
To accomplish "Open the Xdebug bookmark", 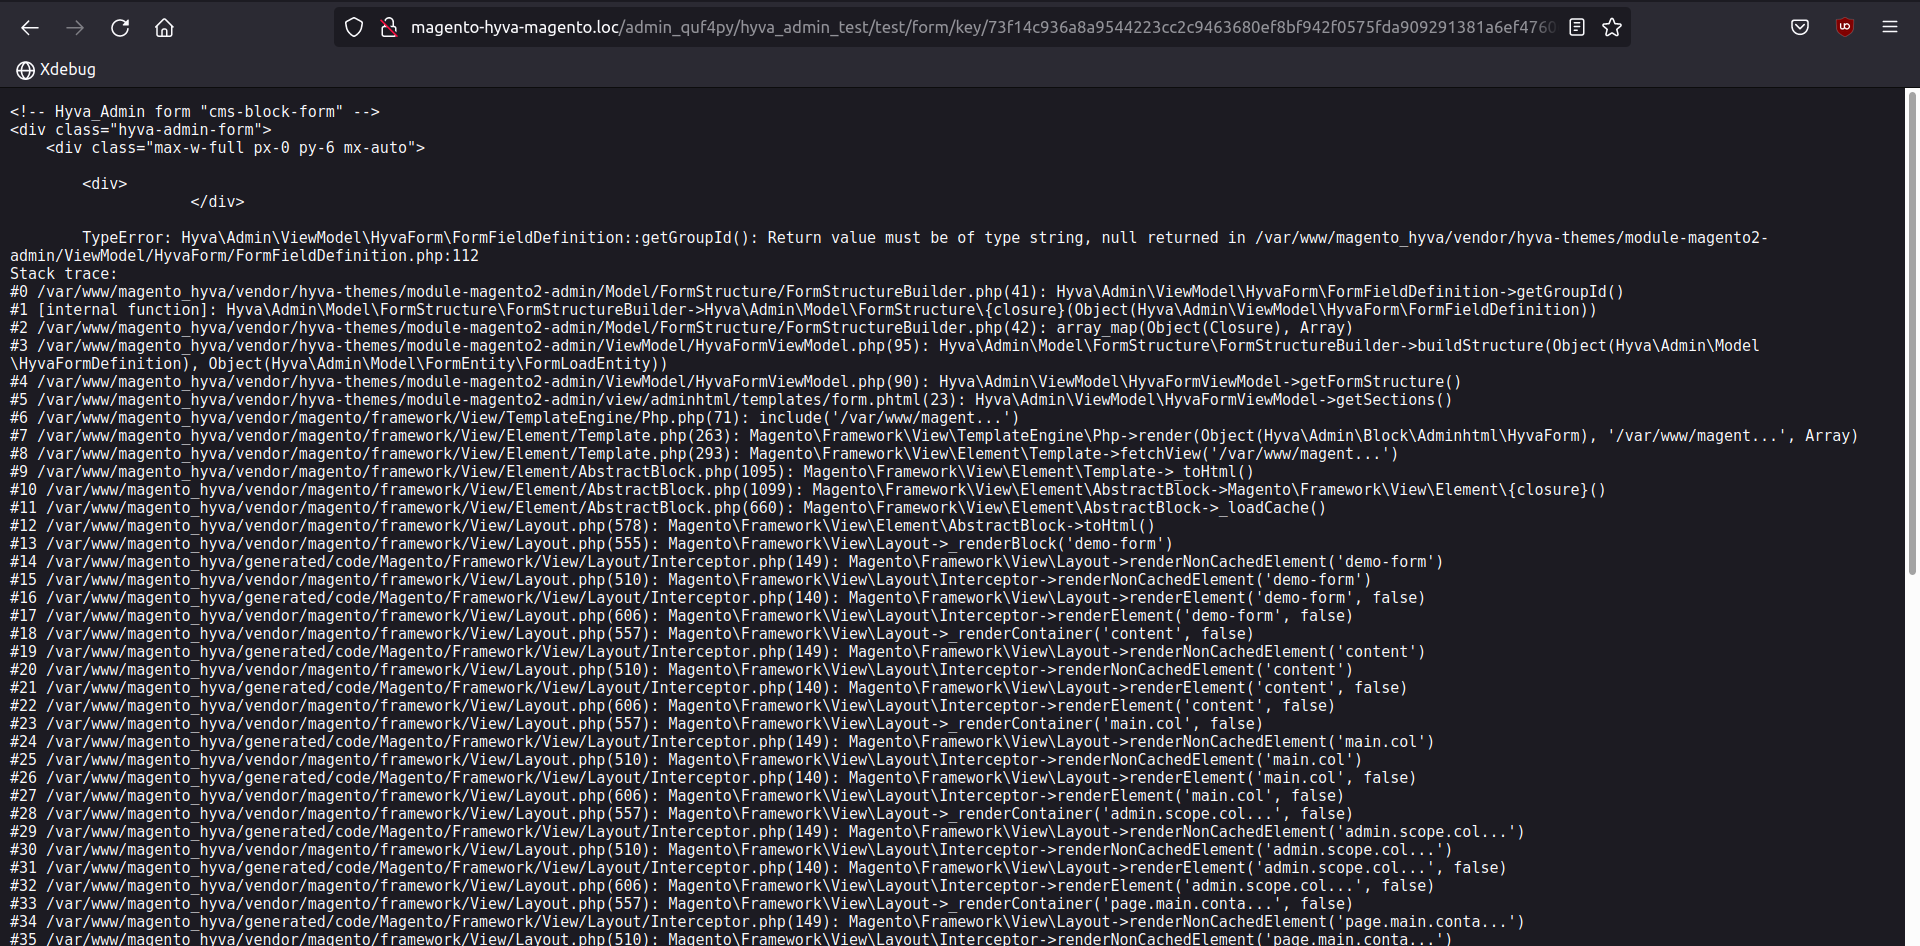I will 56,70.
